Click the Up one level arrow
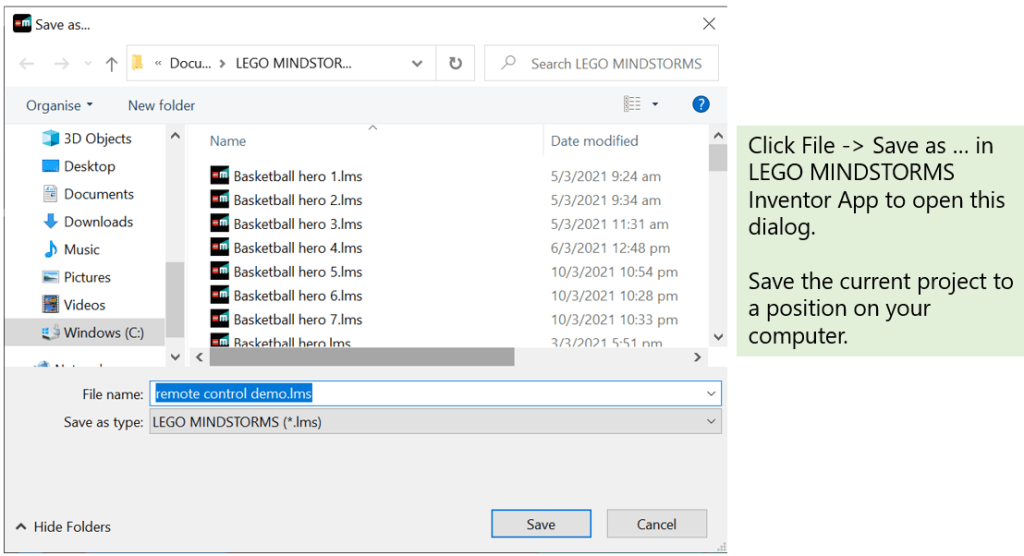 pos(111,64)
